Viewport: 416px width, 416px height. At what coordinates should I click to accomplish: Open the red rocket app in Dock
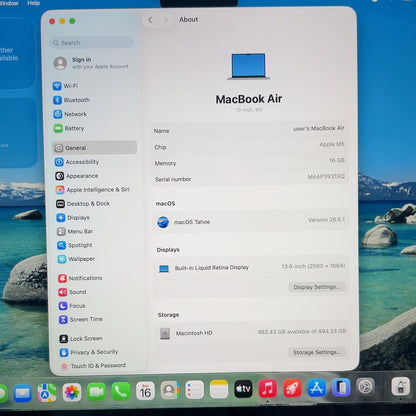point(292,388)
